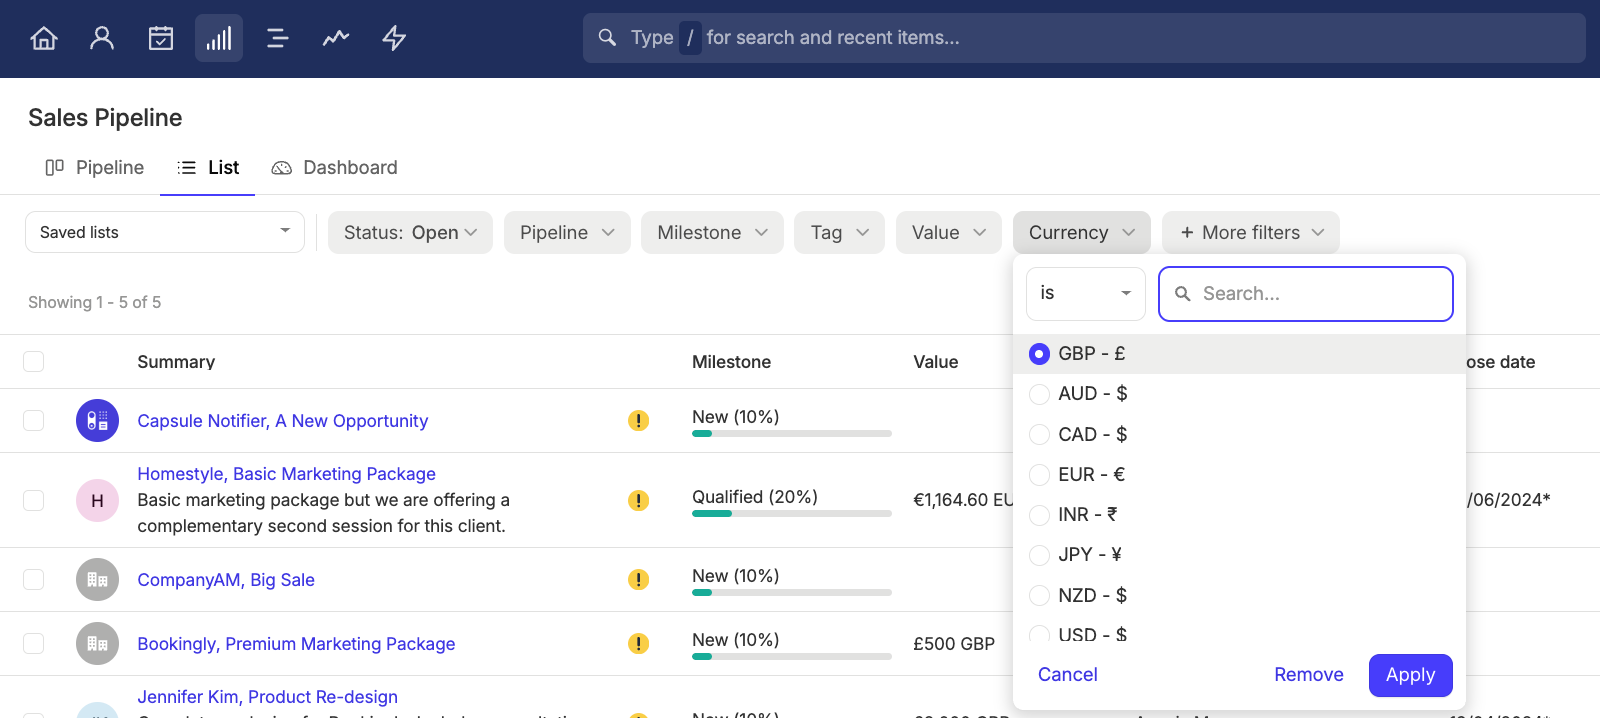This screenshot has height=718, width=1600.
Task: Open the Calendar and tasks icon
Action: pyautogui.click(x=161, y=38)
